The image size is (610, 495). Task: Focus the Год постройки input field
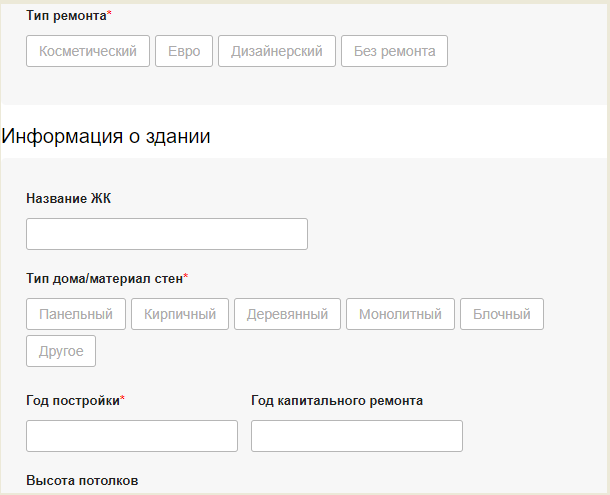click(x=132, y=436)
